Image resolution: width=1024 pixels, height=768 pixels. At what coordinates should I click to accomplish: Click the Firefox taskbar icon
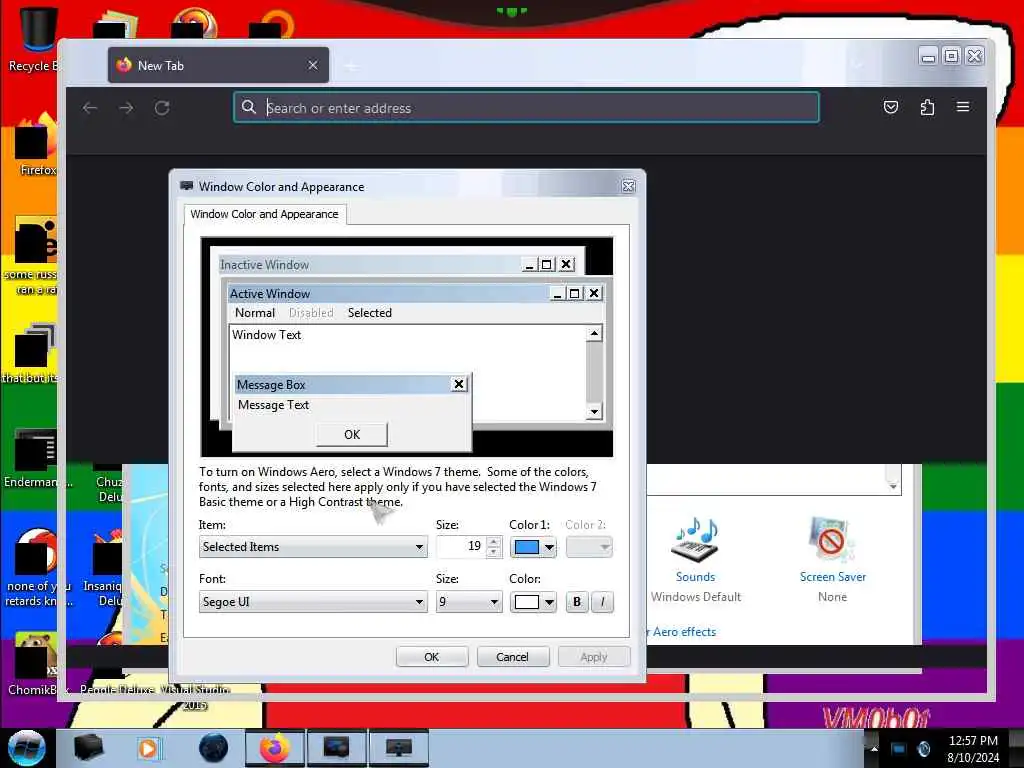point(274,748)
